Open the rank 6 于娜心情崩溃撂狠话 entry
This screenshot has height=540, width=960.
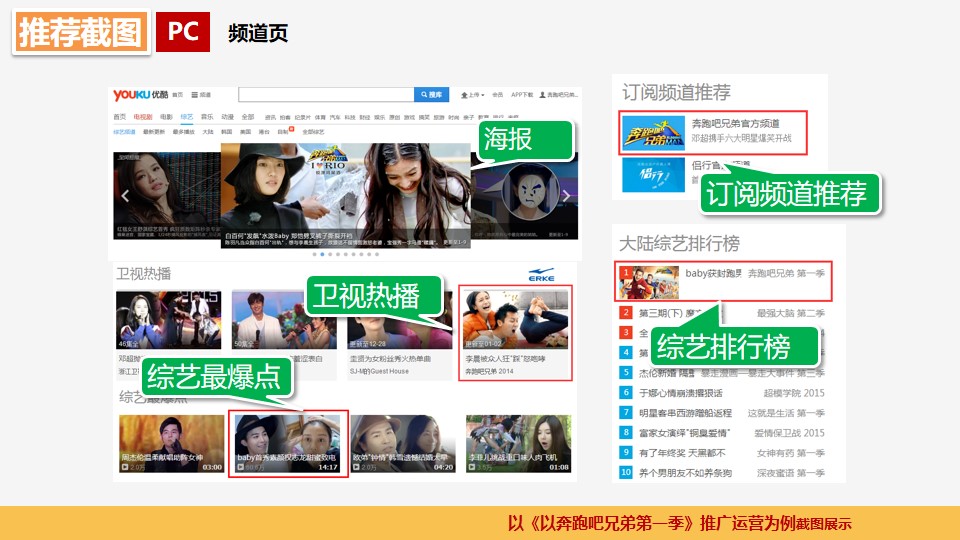[x=681, y=392]
